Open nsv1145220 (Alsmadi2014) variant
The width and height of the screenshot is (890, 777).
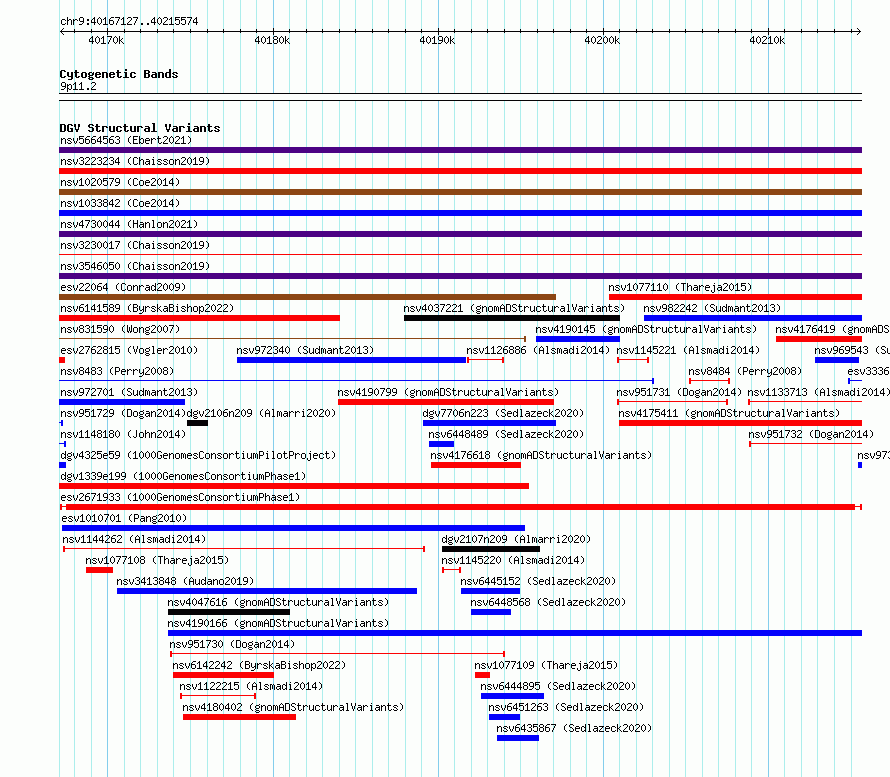point(513,560)
